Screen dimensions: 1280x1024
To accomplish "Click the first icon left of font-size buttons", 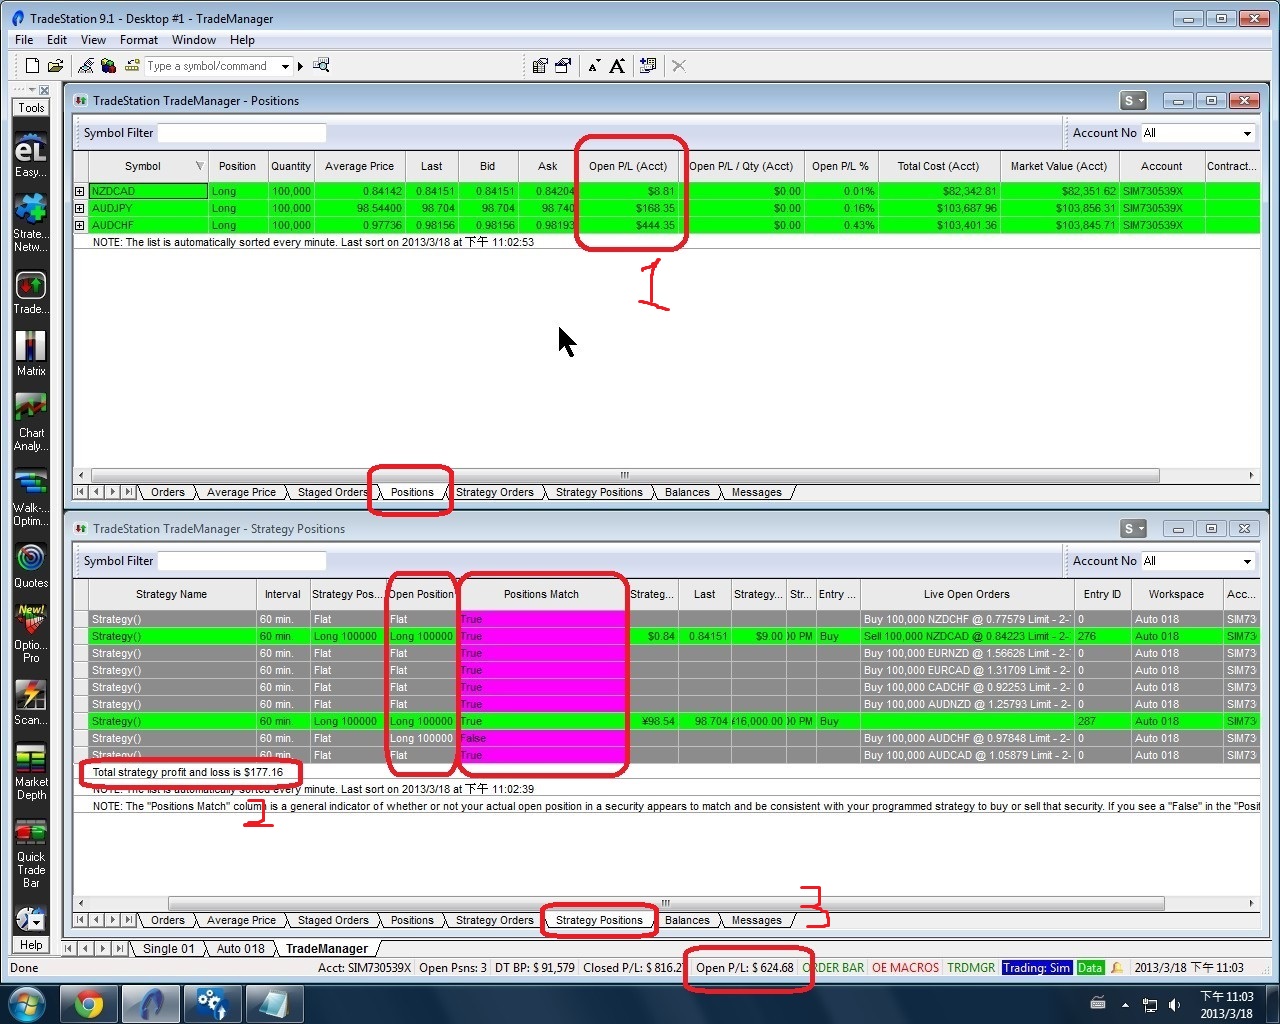I will (540, 66).
